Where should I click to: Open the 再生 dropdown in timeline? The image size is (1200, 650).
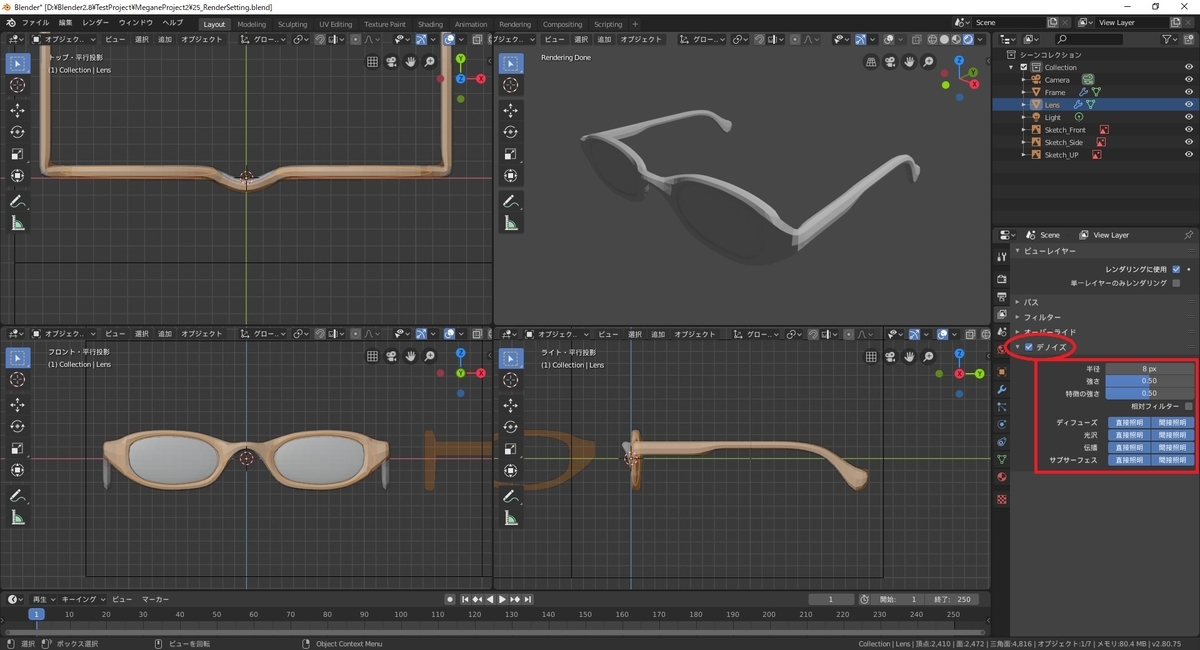(x=44, y=599)
